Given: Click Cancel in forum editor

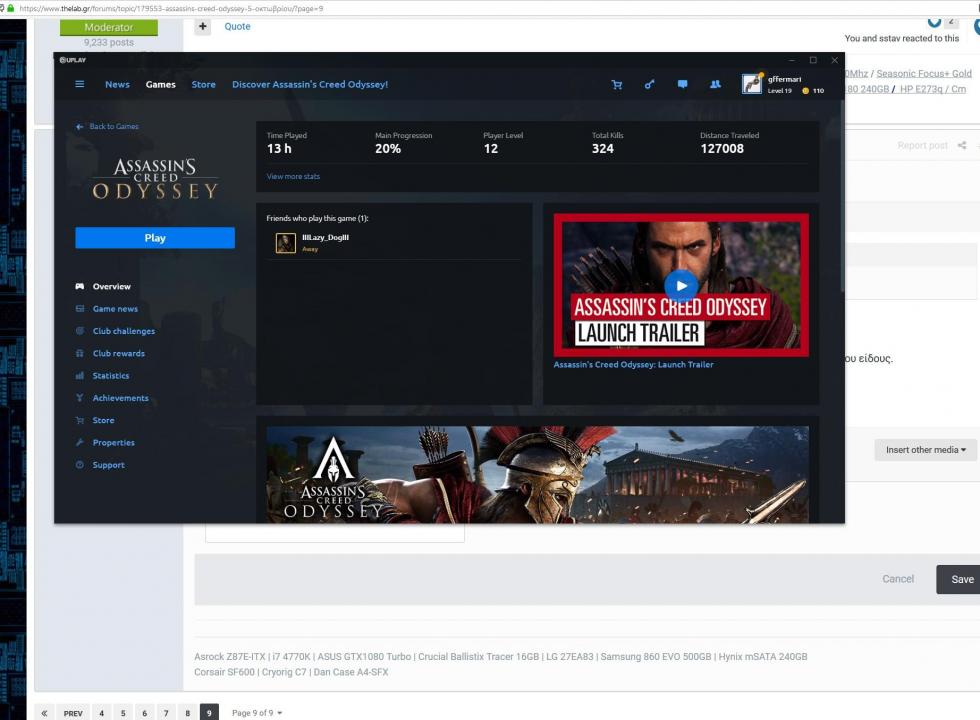Looking at the screenshot, I should coord(898,579).
